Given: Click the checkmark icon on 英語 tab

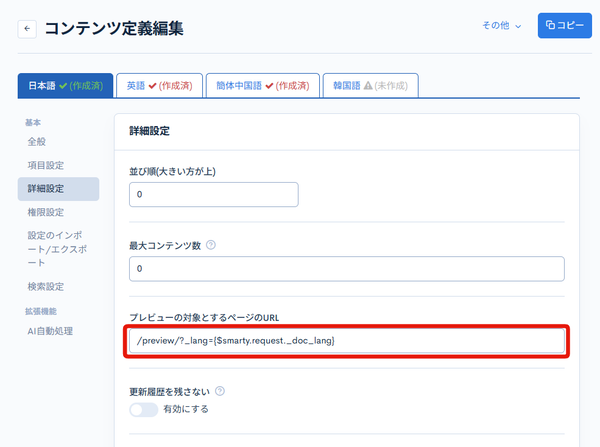Looking at the screenshot, I should (x=152, y=86).
